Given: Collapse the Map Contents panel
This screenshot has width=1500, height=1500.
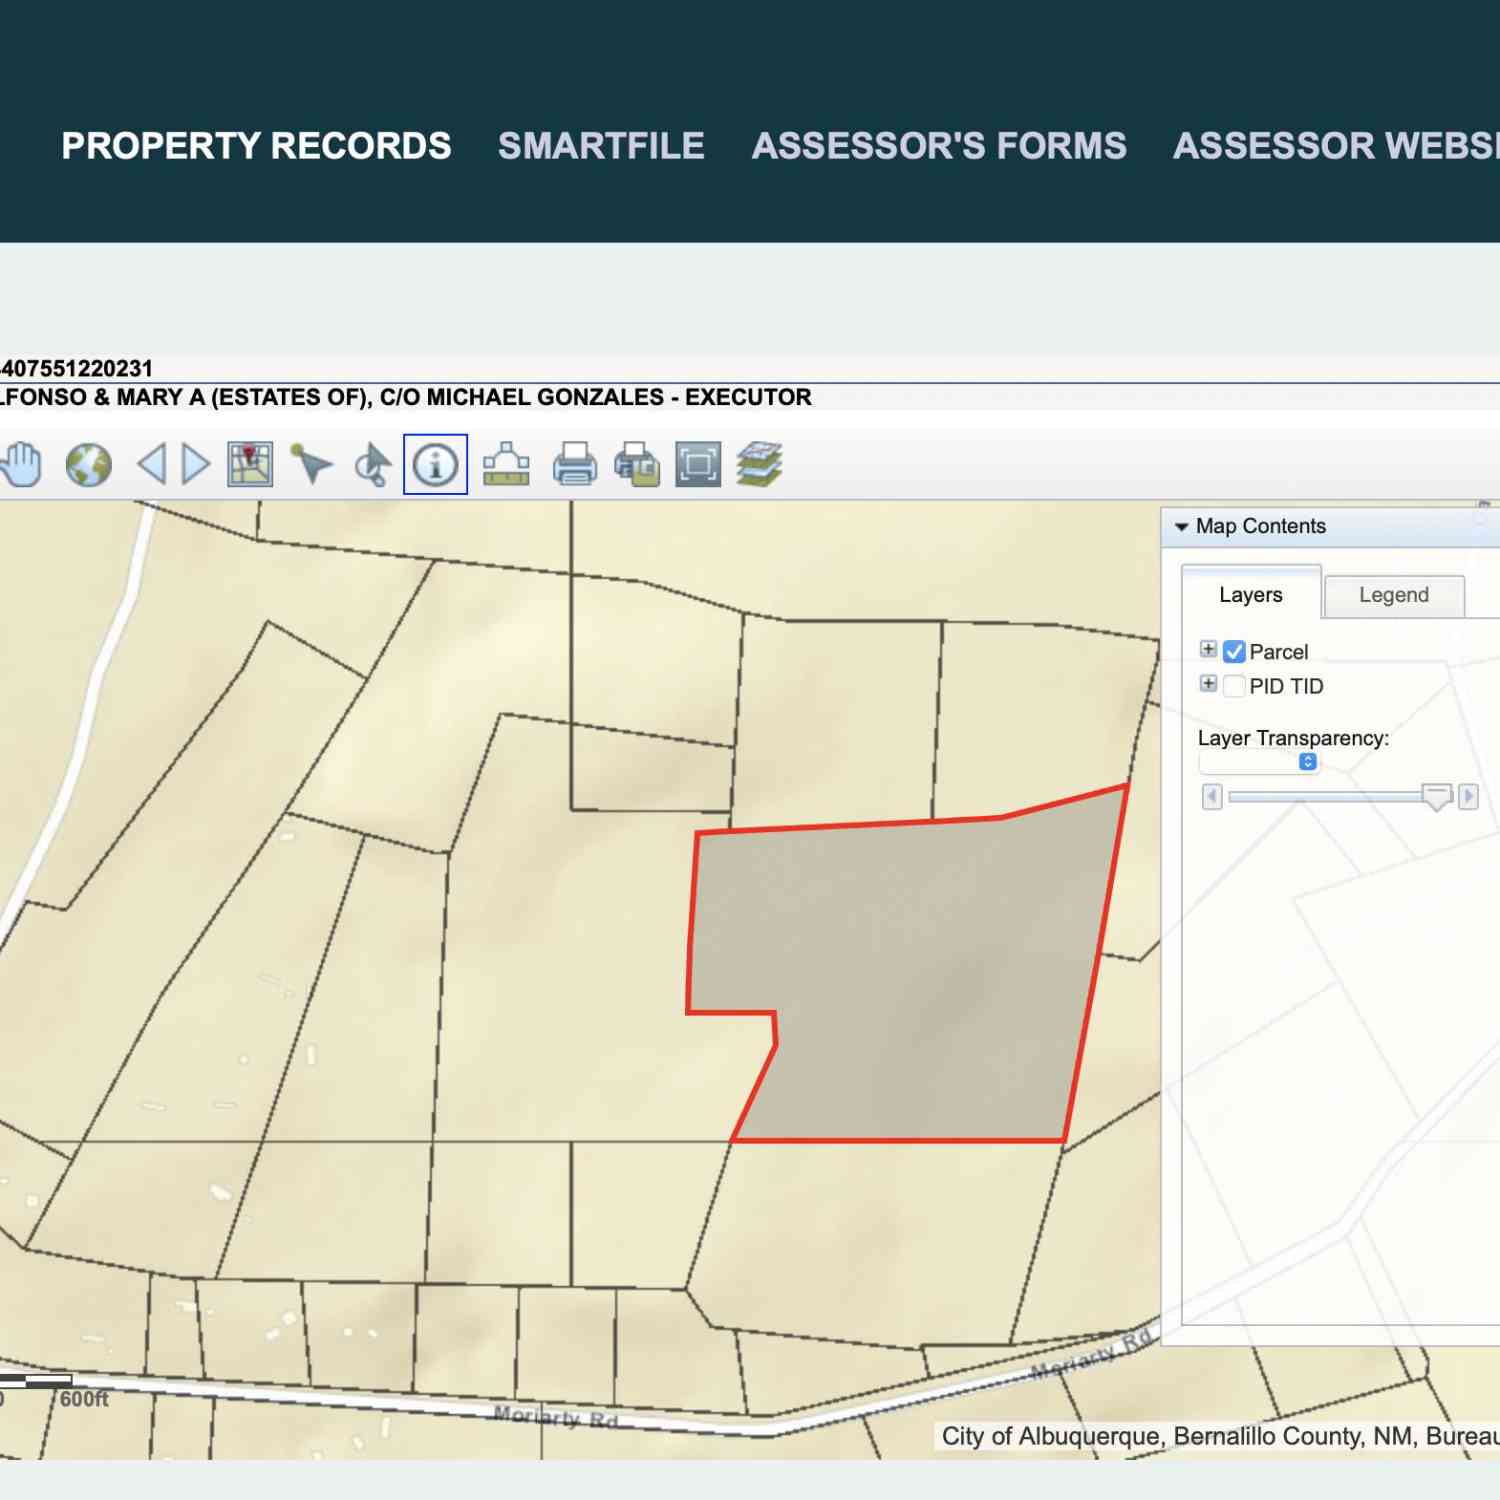Looking at the screenshot, I should [x=1181, y=527].
